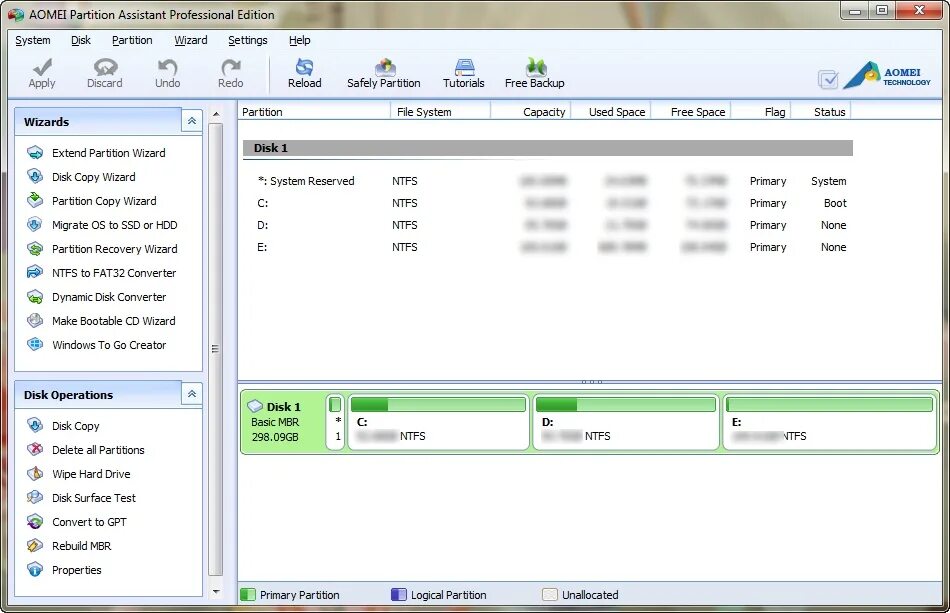Click the sidebar vertical scrollbar thumb

click(x=216, y=349)
